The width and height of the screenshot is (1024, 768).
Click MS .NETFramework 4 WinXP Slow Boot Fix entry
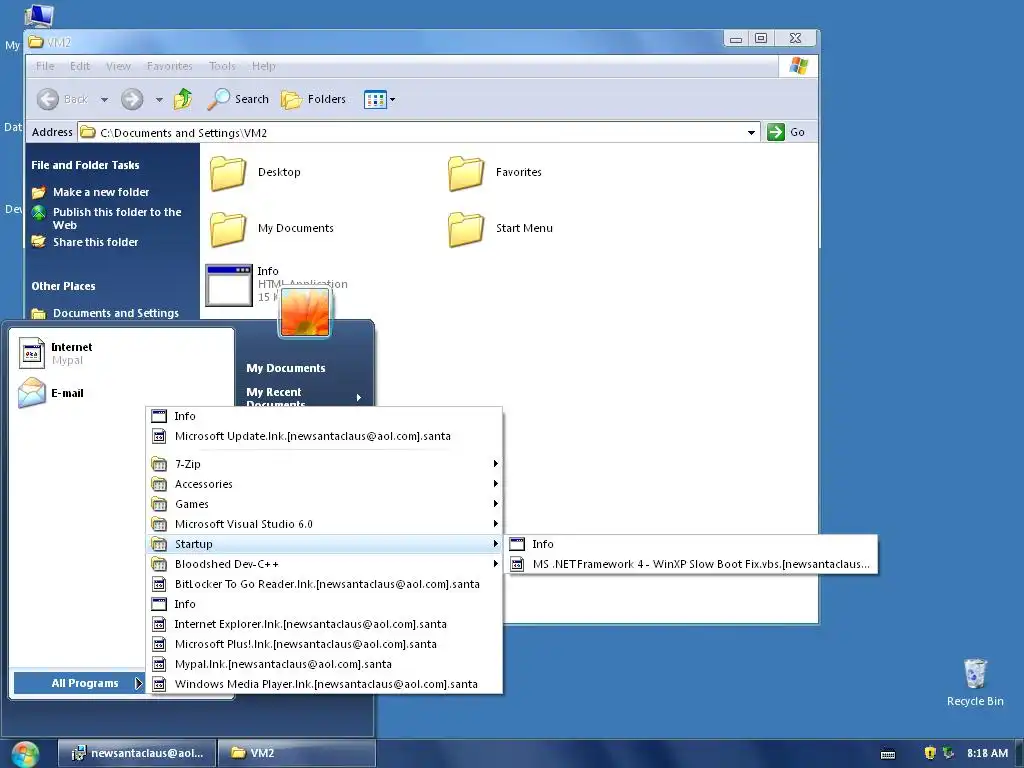click(692, 564)
